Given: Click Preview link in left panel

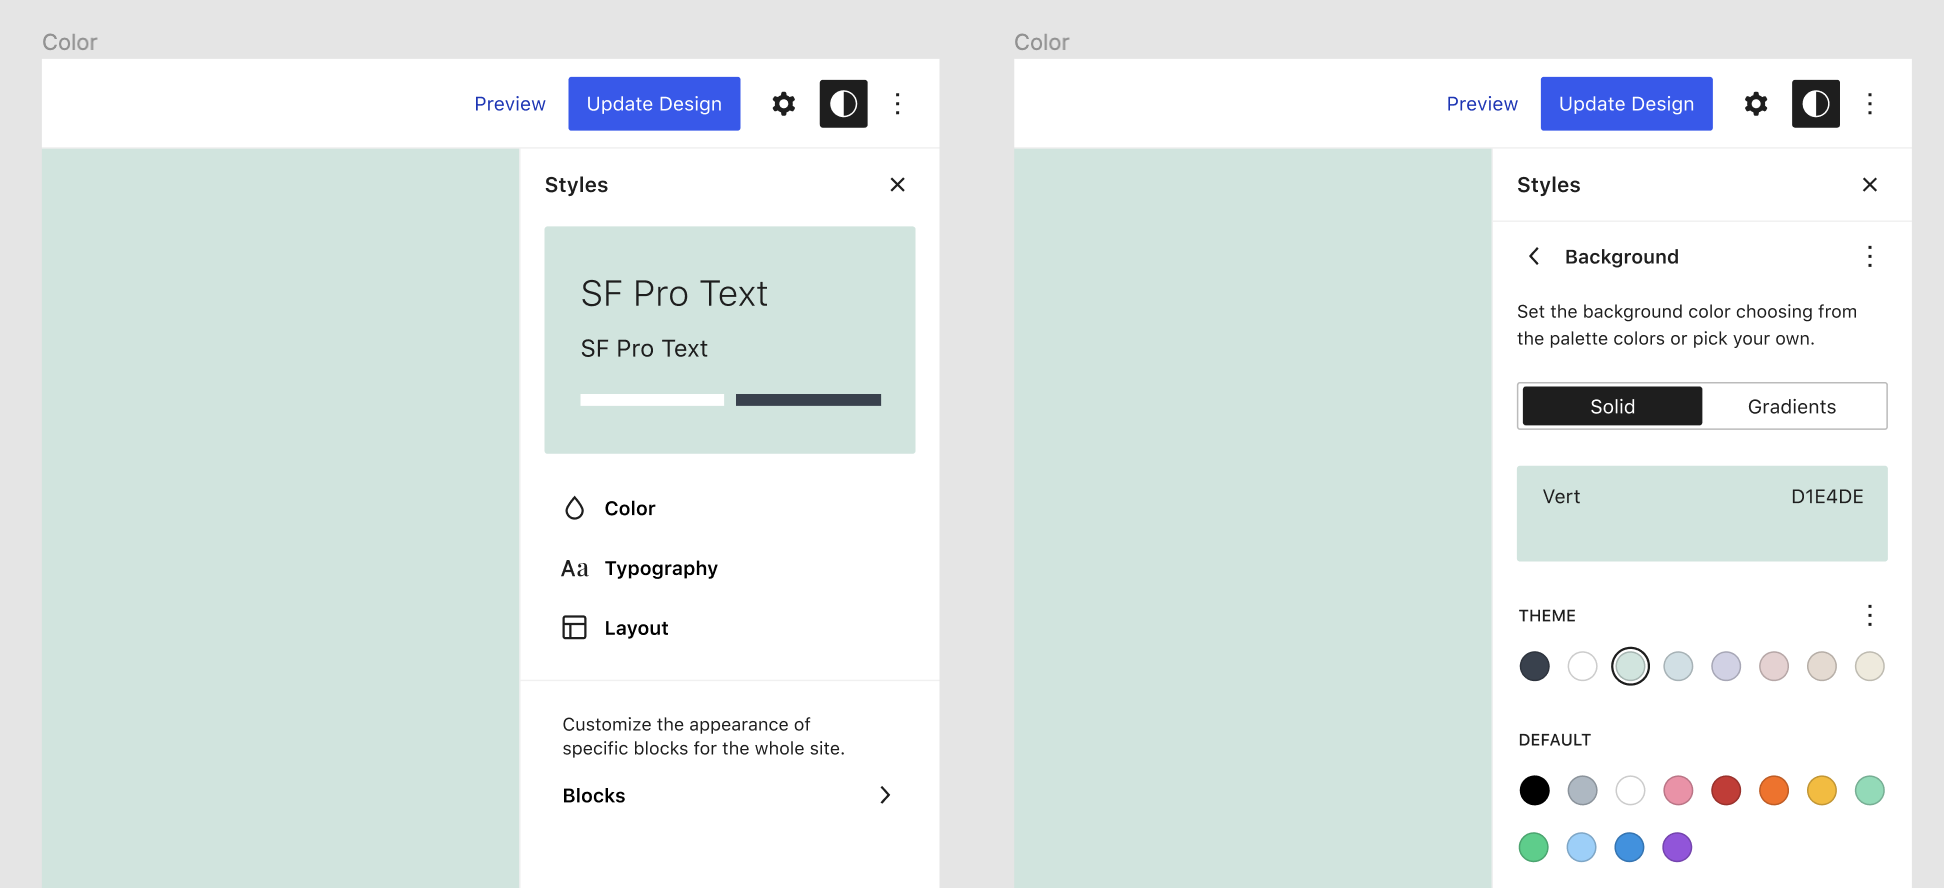Looking at the screenshot, I should click(x=510, y=104).
